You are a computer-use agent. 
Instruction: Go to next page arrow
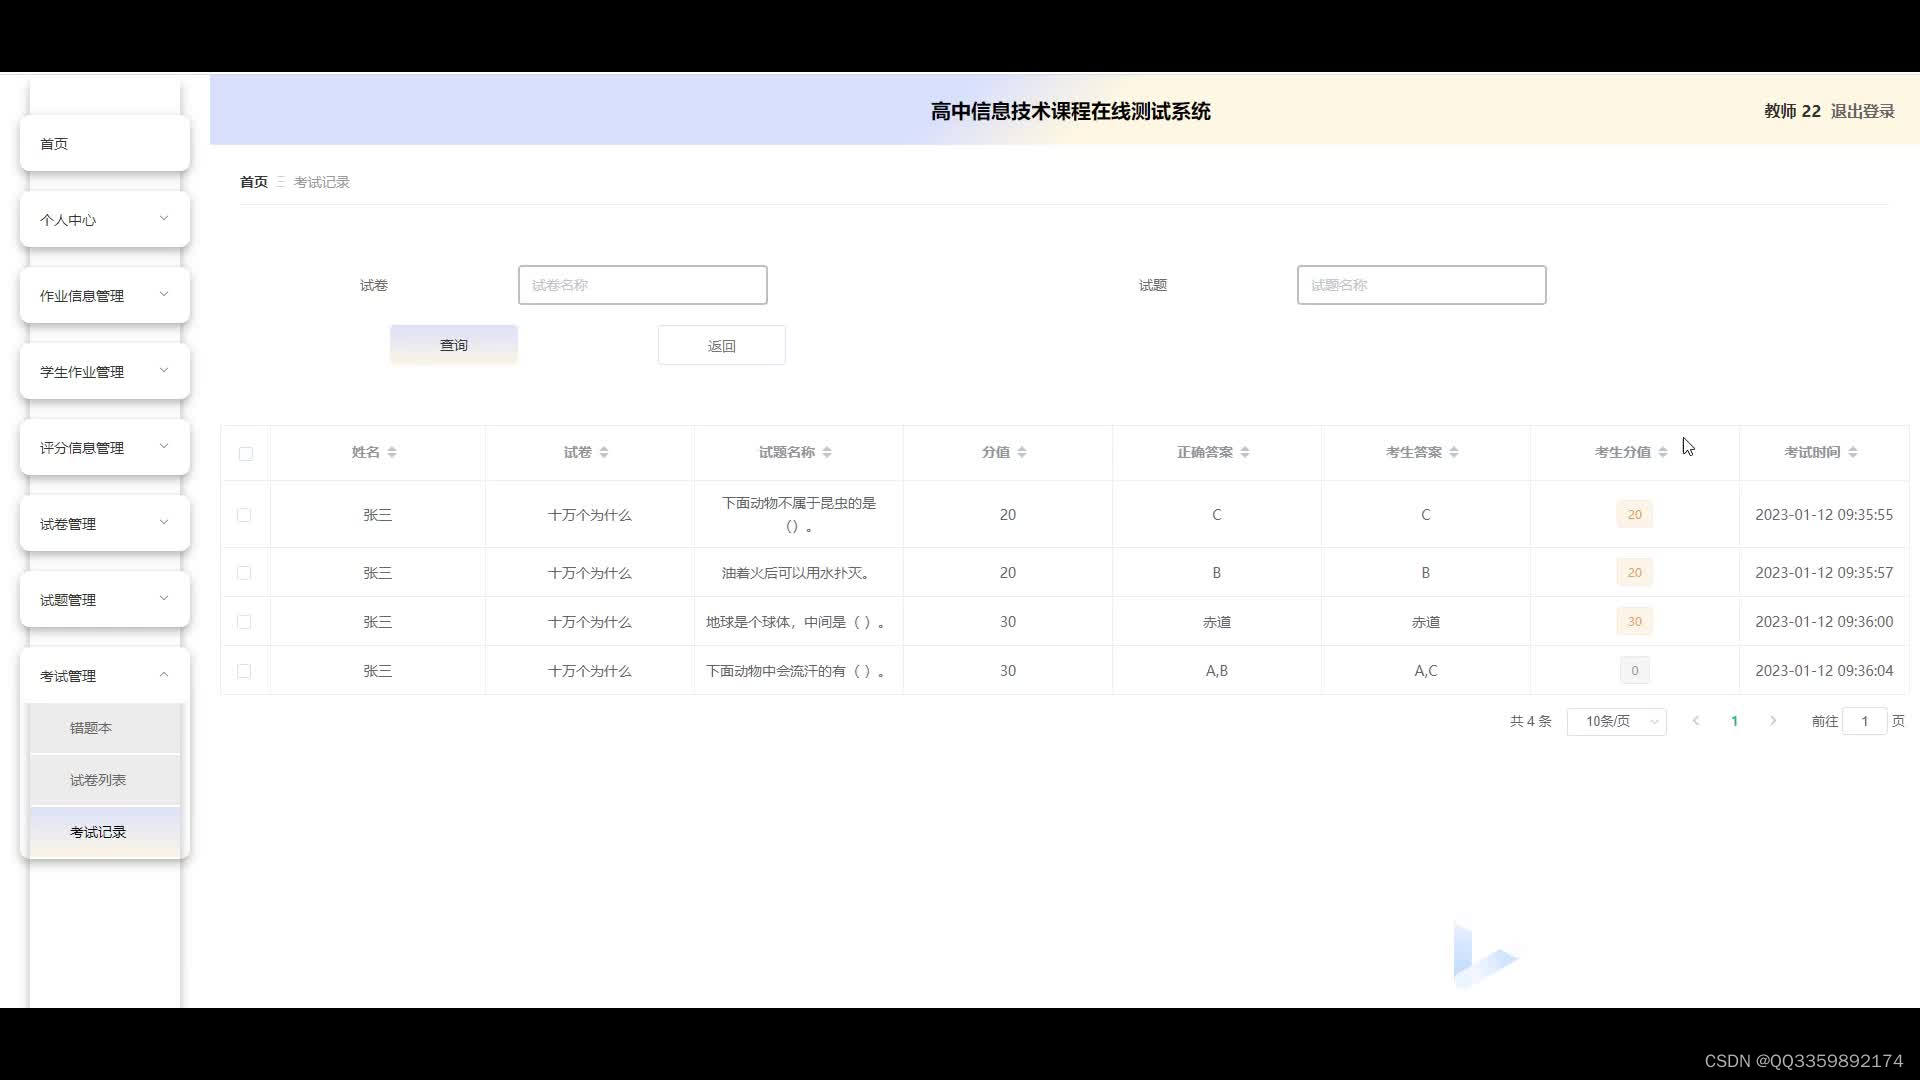1773,721
